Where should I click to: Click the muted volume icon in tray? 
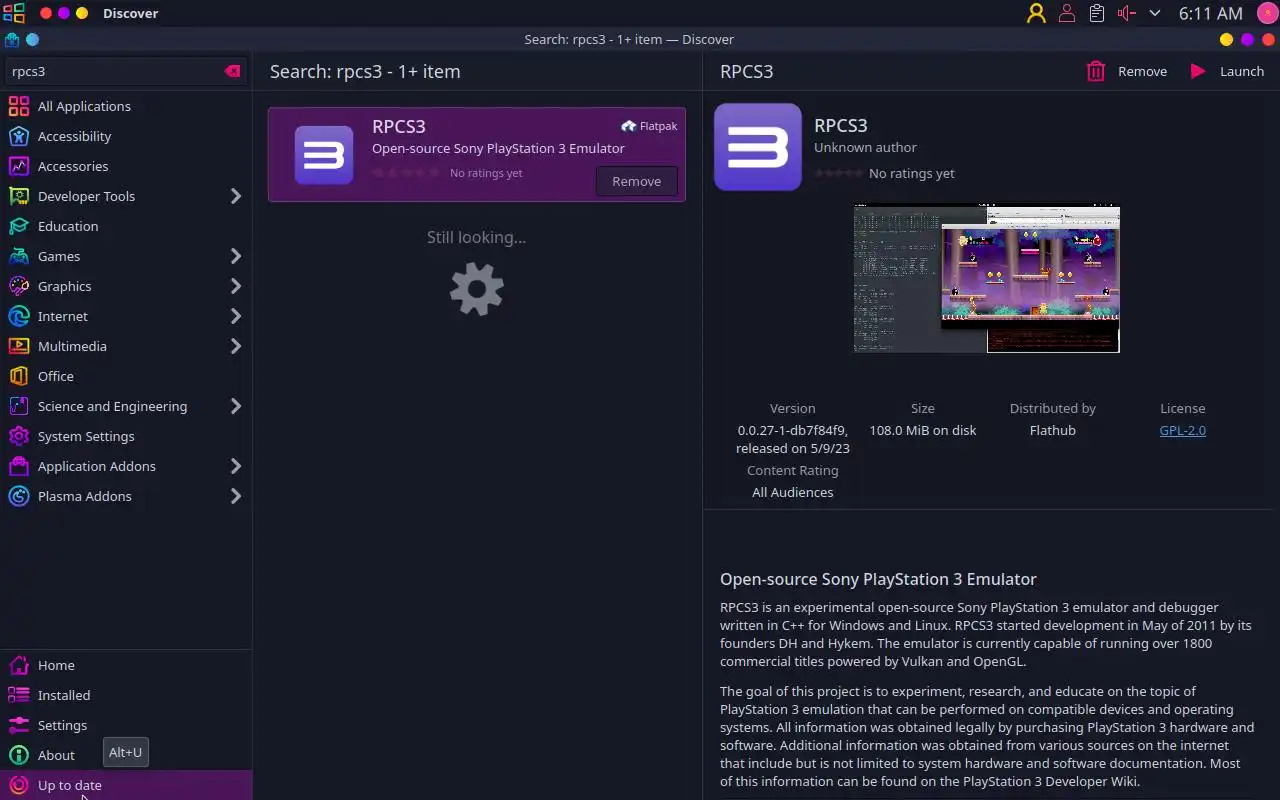point(1126,13)
